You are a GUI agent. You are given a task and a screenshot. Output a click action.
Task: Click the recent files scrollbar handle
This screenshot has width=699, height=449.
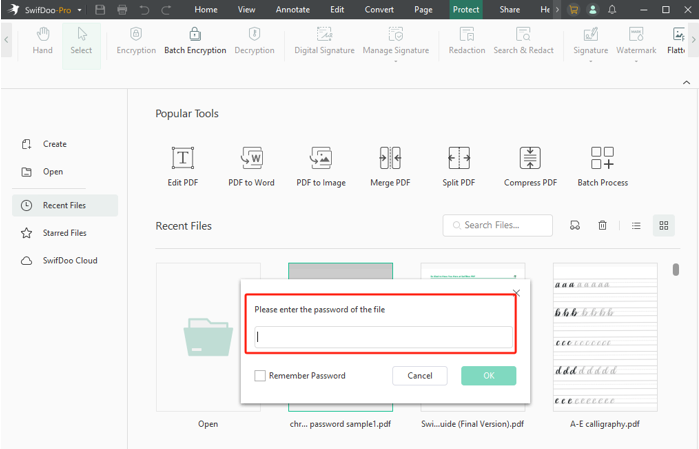tap(676, 269)
